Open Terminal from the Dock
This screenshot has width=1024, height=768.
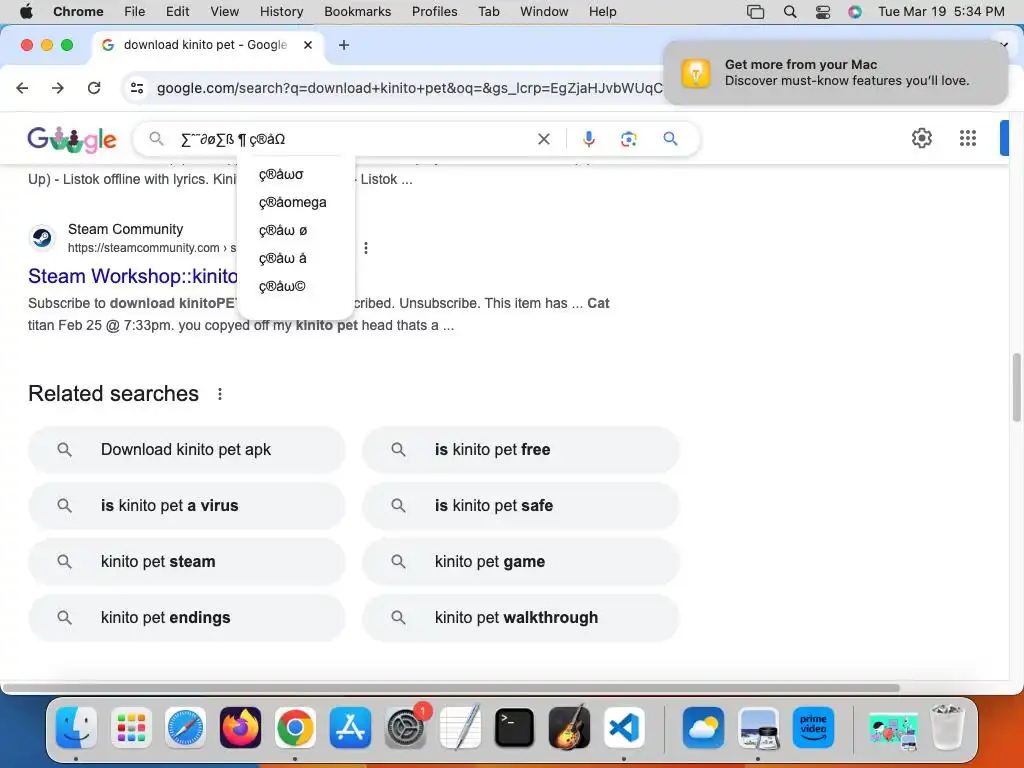(x=515, y=728)
